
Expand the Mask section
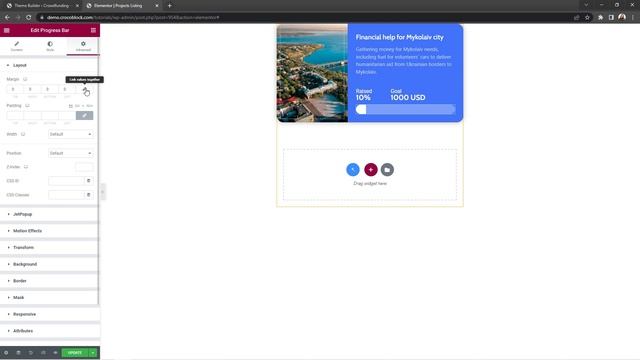tap(49, 298)
